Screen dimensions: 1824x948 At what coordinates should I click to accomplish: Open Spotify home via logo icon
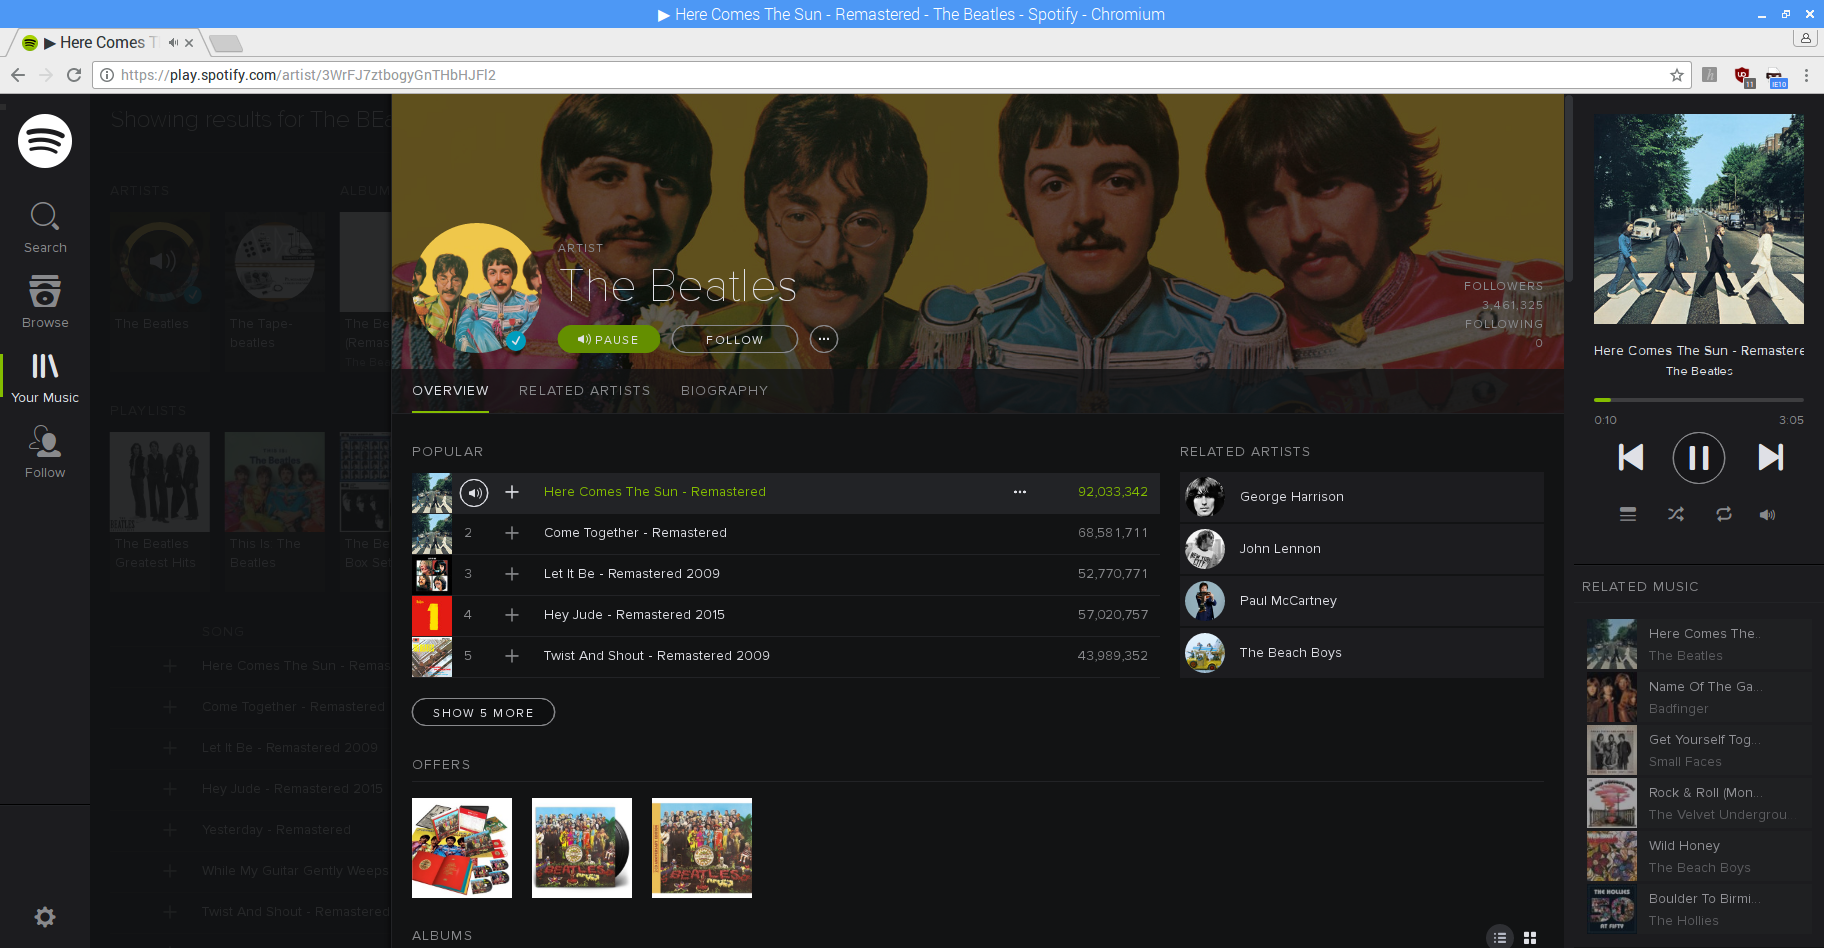pyautogui.click(x=45, y=141)
